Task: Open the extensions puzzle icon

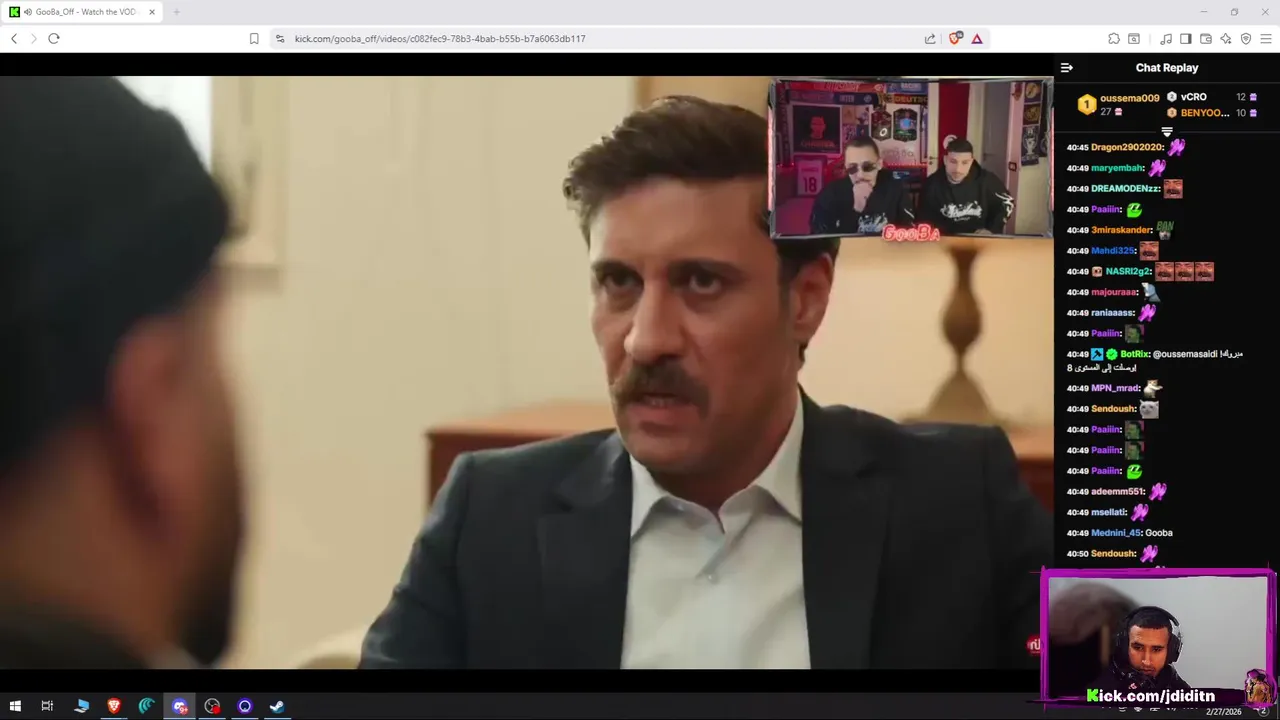Action: tap(1114, 38)
